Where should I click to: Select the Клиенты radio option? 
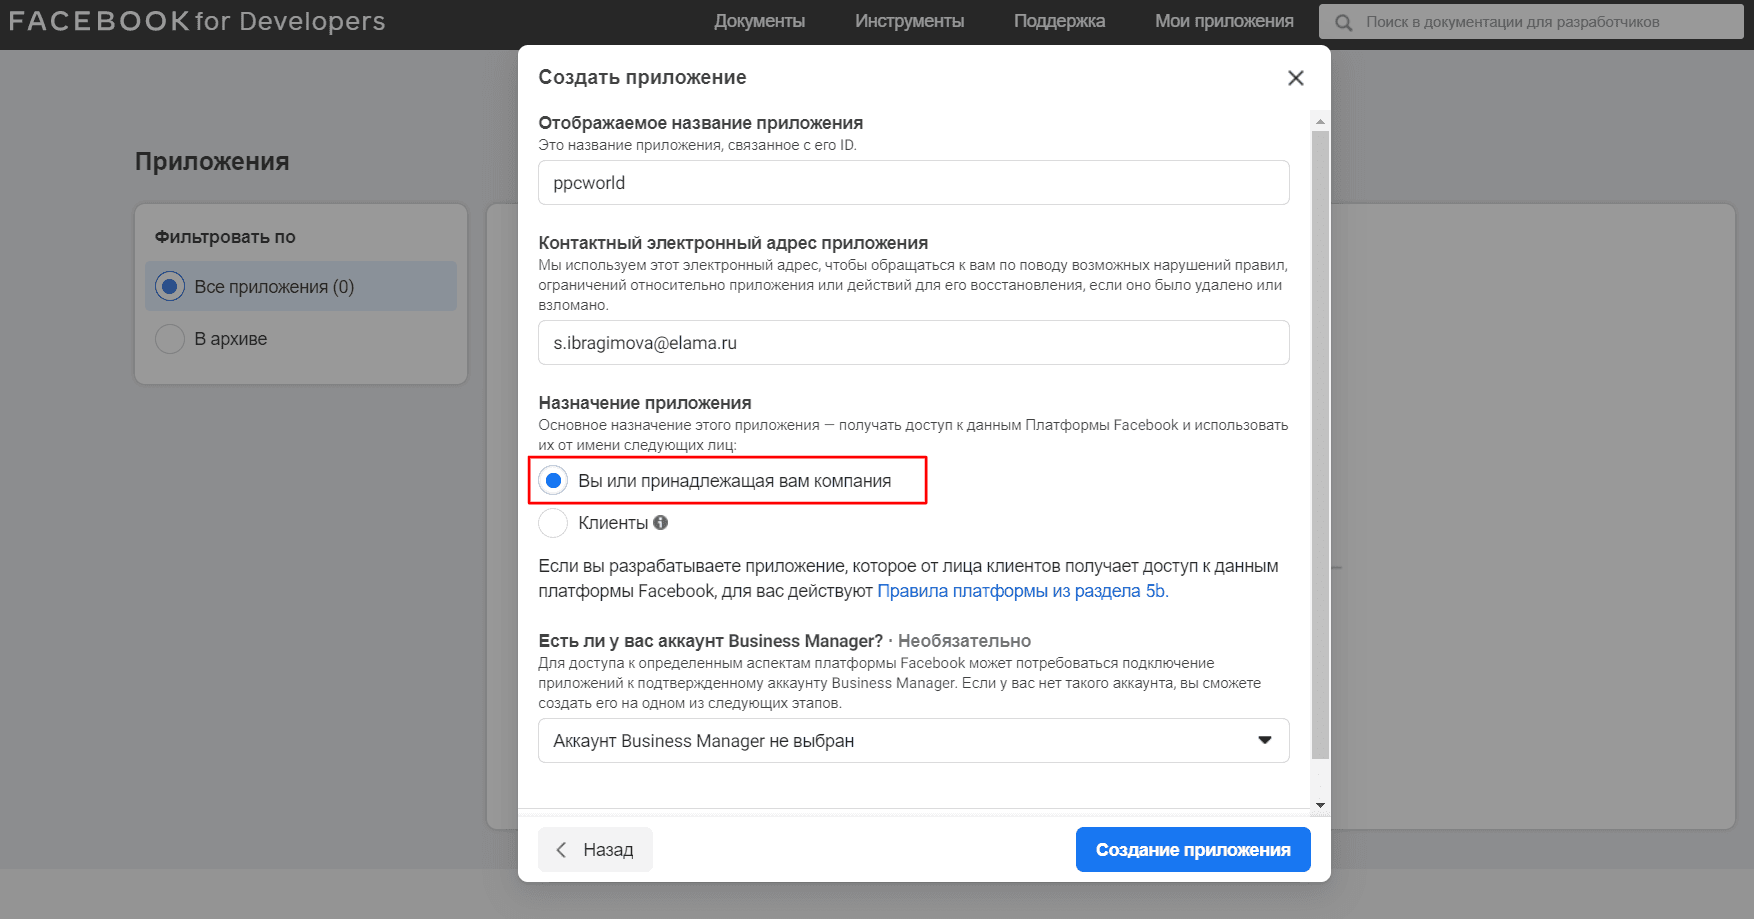[x=553, y=523]
